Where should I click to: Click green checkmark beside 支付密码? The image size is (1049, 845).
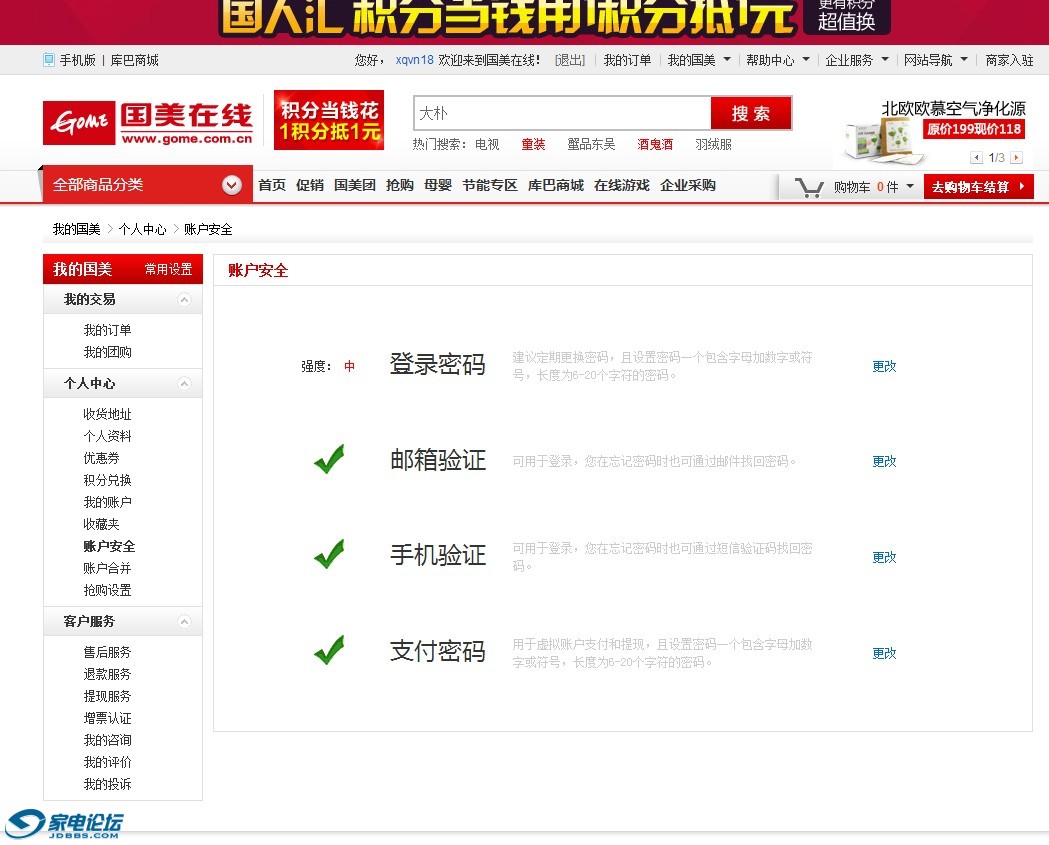(x=328, y=651)
